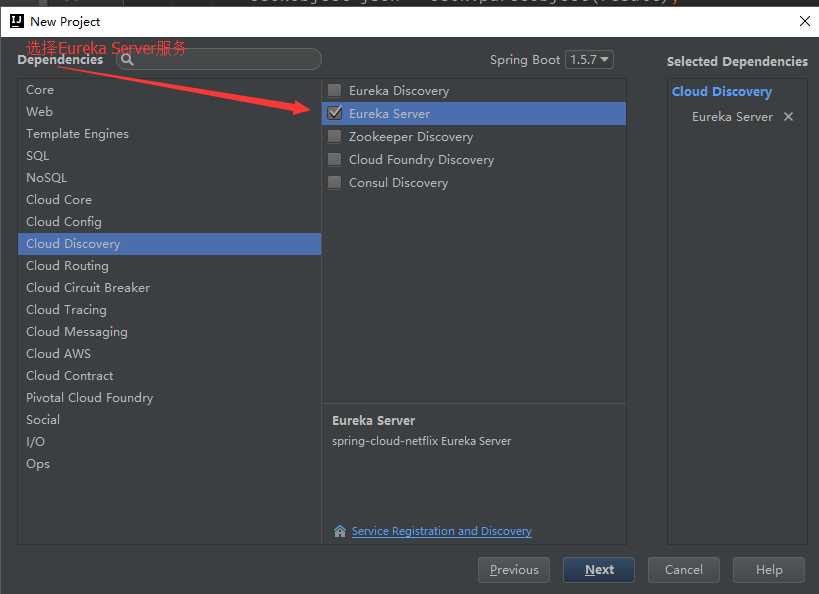
Task: Select the Web dependency category
Action: pos(169,112)
